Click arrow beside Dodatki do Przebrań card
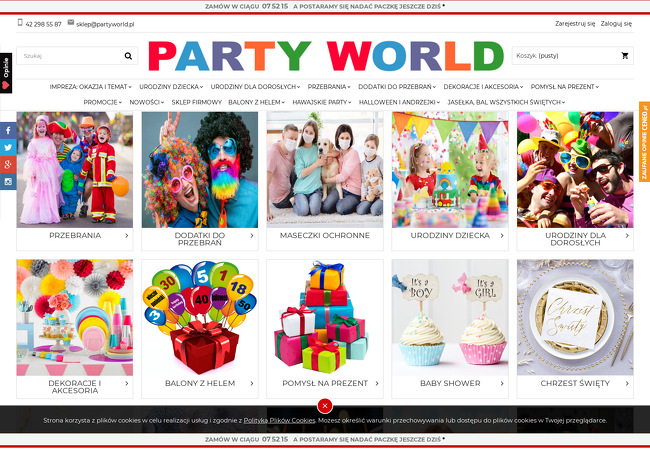 252,235
